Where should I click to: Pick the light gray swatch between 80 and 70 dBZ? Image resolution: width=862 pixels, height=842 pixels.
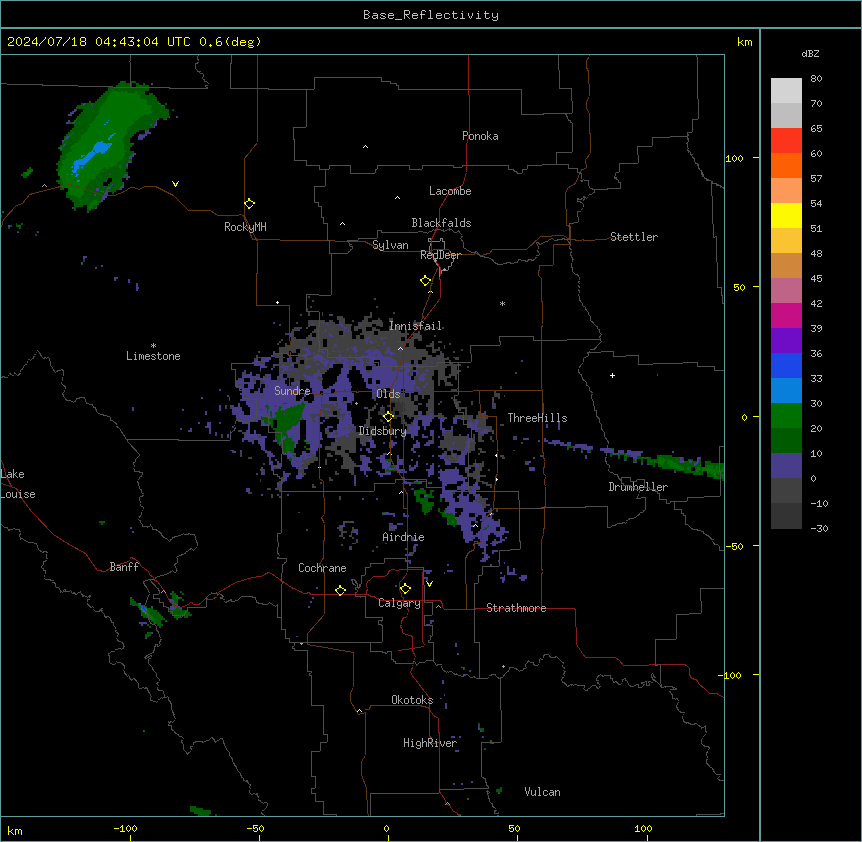[x=786, y=91]
